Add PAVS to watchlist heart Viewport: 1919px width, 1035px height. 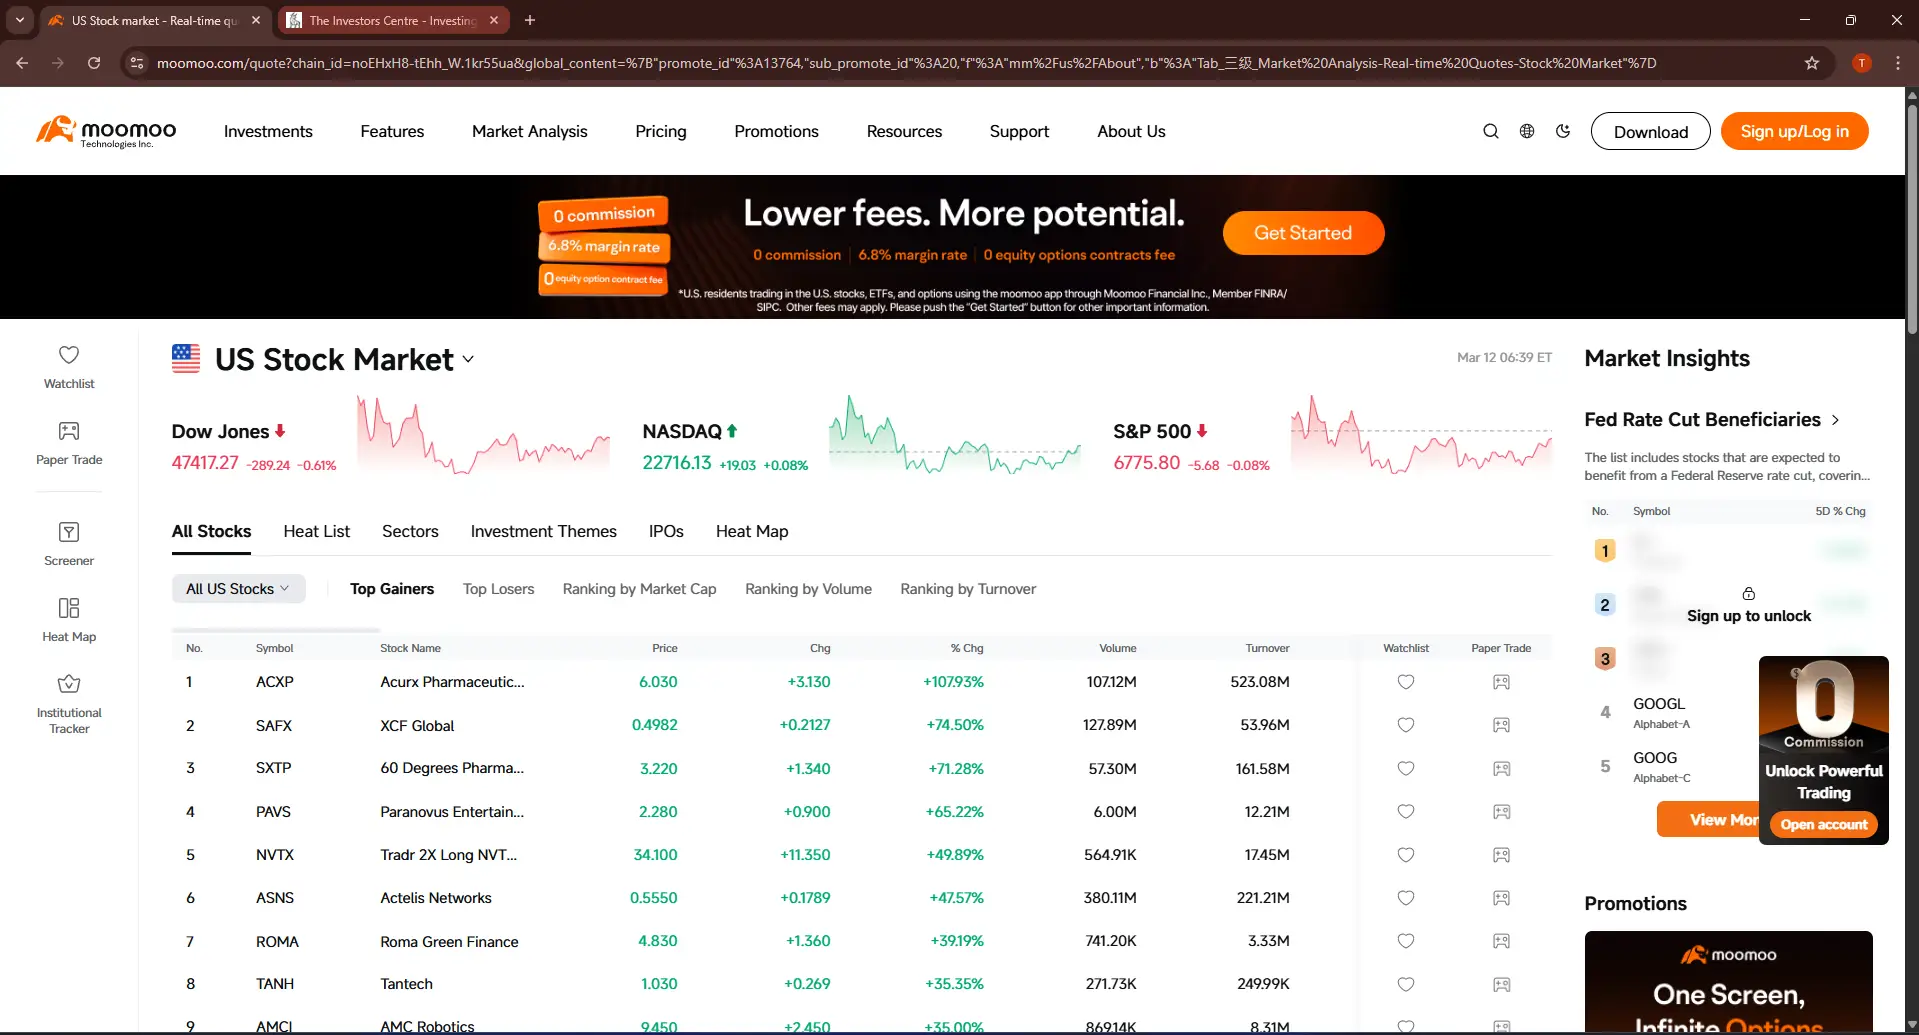(x=1405, y=812)
